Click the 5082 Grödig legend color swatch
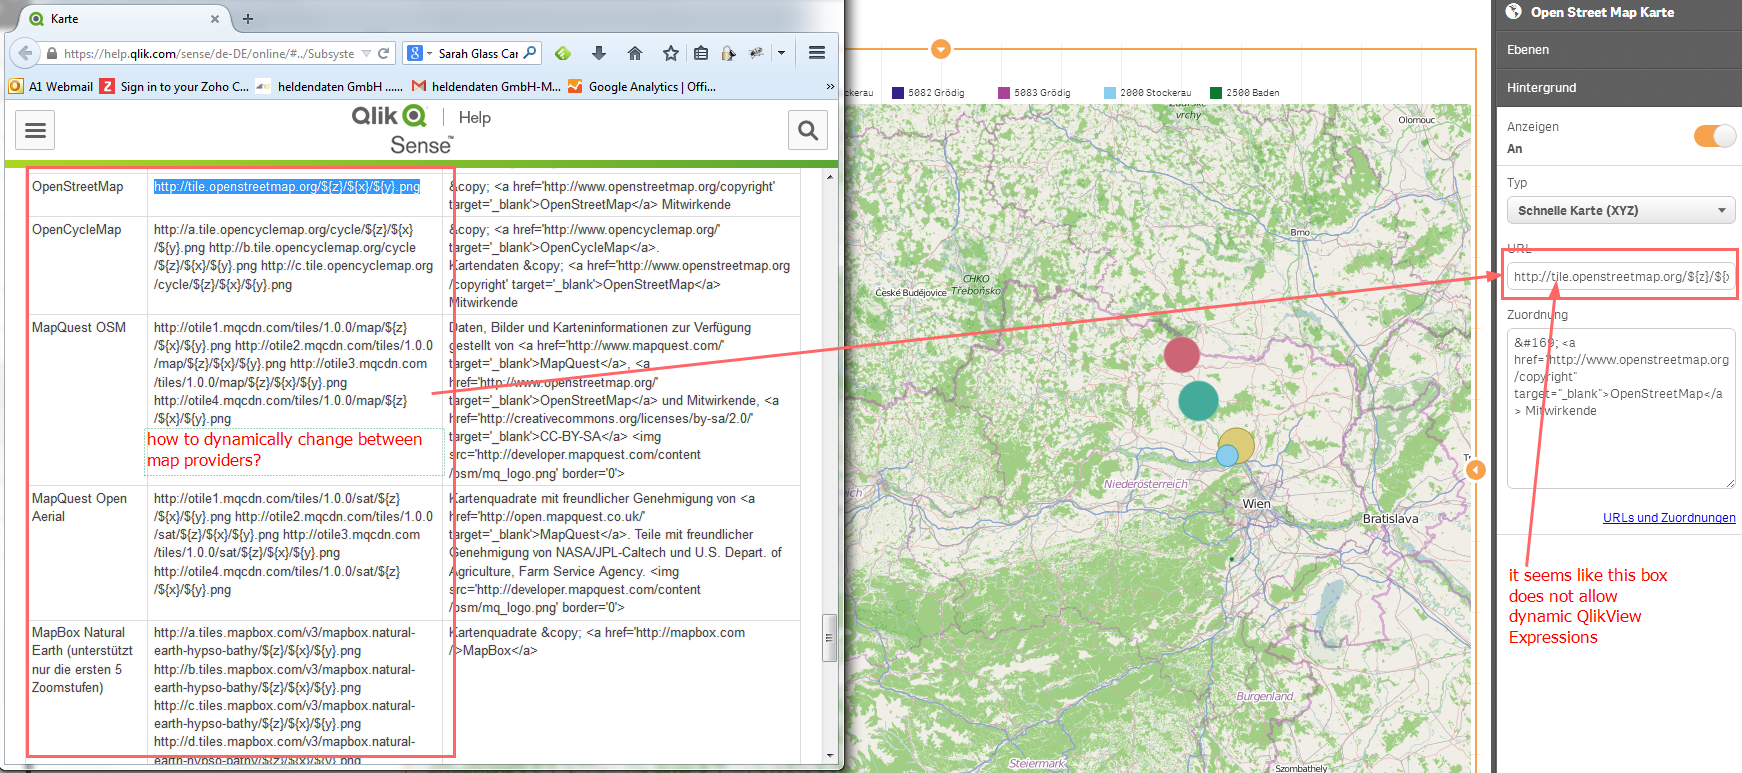Screen dimensions: 1742x773 click(x=898, y=93)
